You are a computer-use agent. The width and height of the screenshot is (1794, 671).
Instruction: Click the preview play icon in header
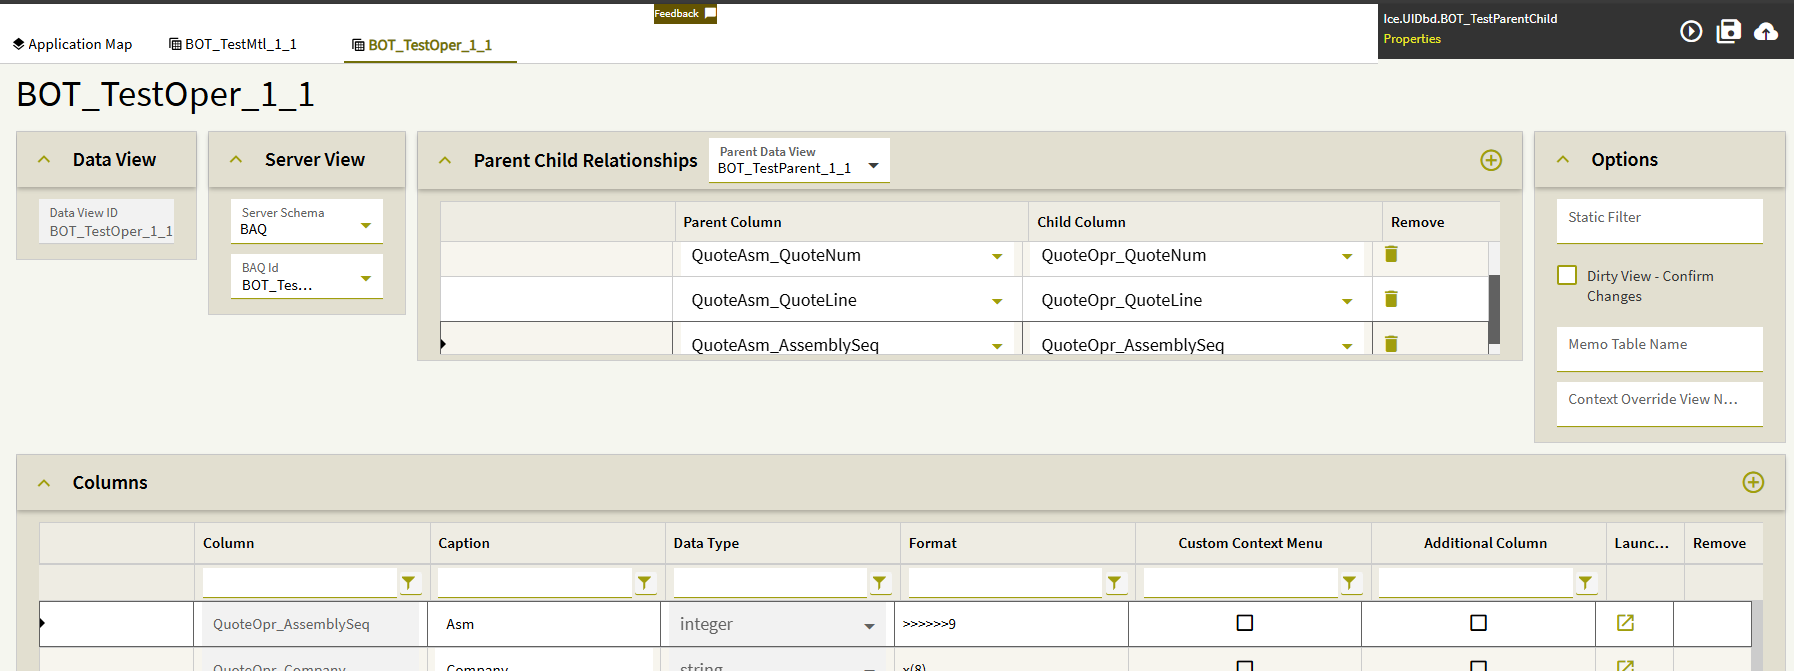coord(1691,32)
